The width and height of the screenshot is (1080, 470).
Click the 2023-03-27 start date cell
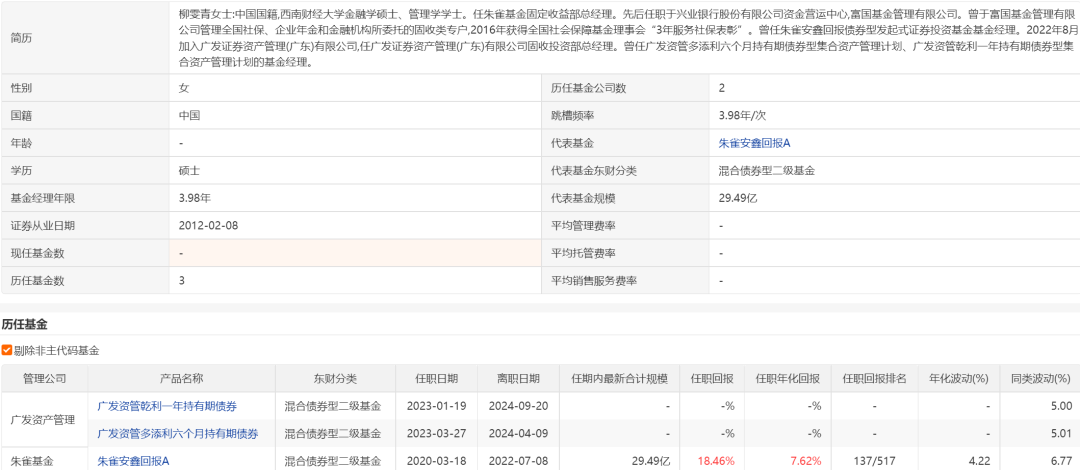436,433
